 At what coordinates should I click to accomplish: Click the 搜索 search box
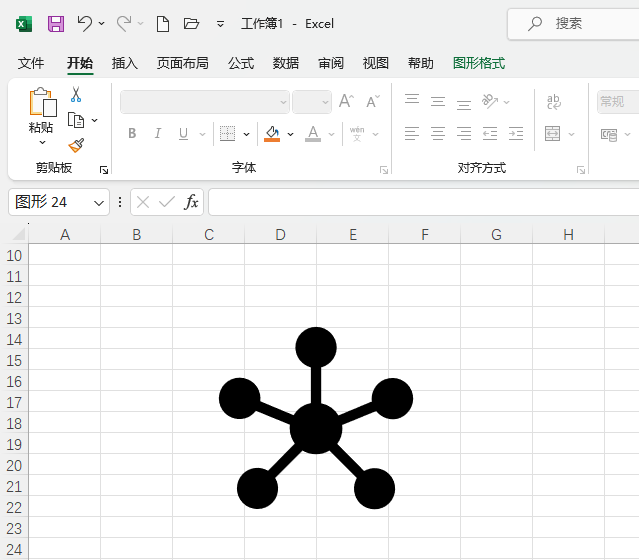point(573,24)
